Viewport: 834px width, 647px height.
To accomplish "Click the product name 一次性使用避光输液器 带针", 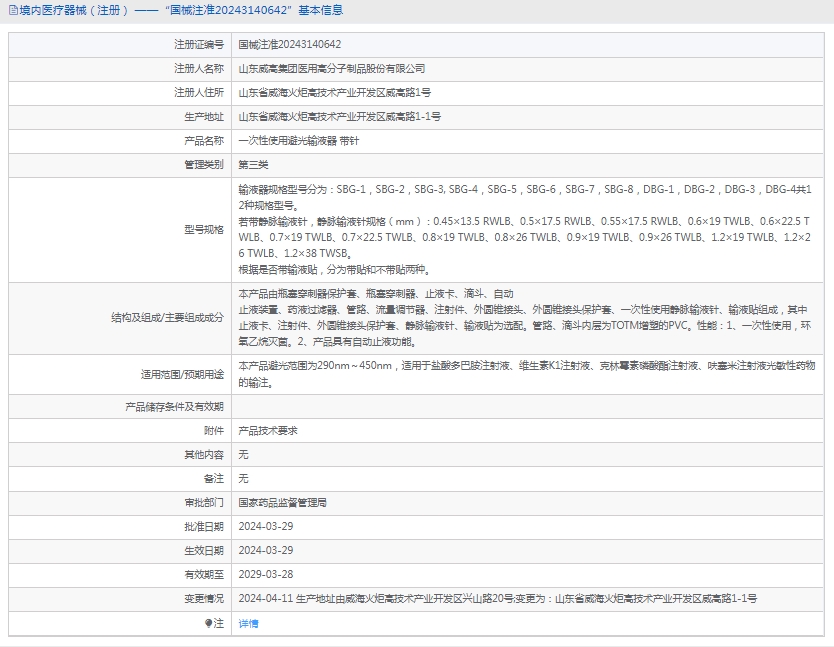I will (x=298, y=141).
